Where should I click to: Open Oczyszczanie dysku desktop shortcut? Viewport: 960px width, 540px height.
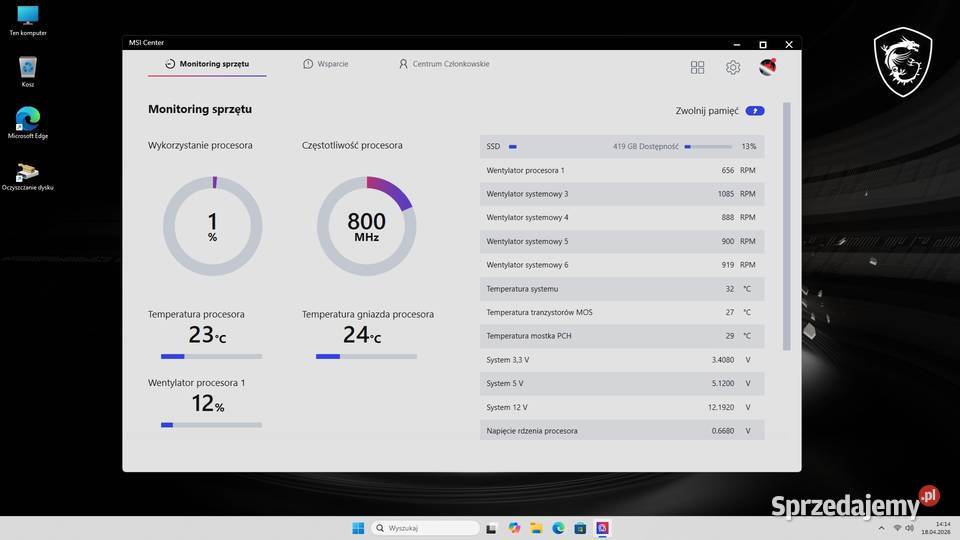[28, 173]
